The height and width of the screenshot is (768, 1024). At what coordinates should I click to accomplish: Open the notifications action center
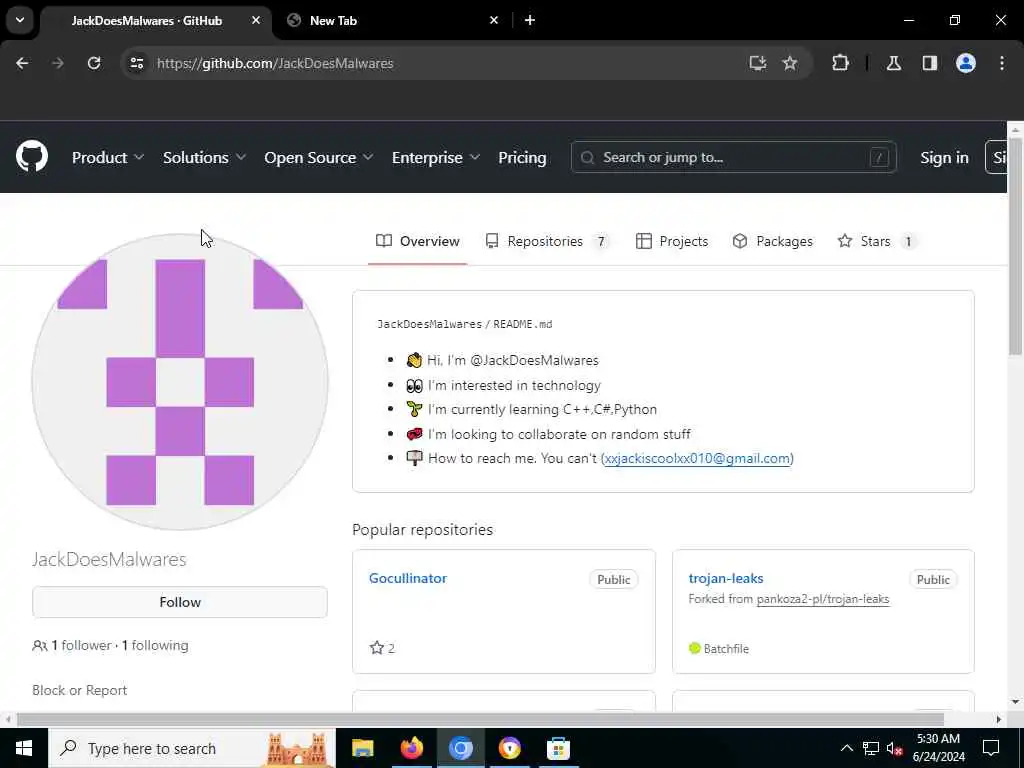(991, 748)
